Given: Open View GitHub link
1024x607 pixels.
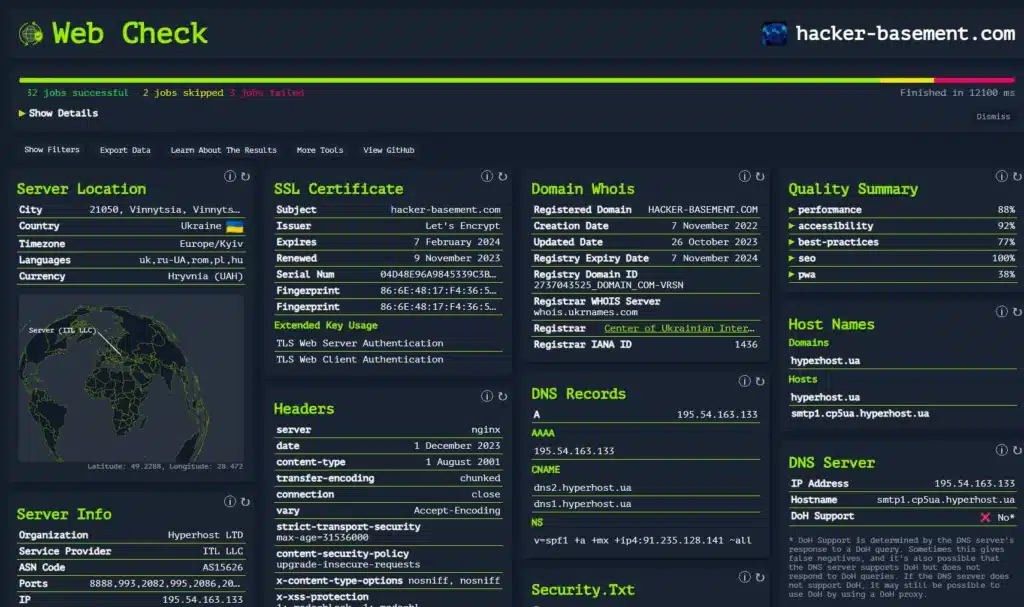Looking at the screenshot, I should (x=389, y=150).
